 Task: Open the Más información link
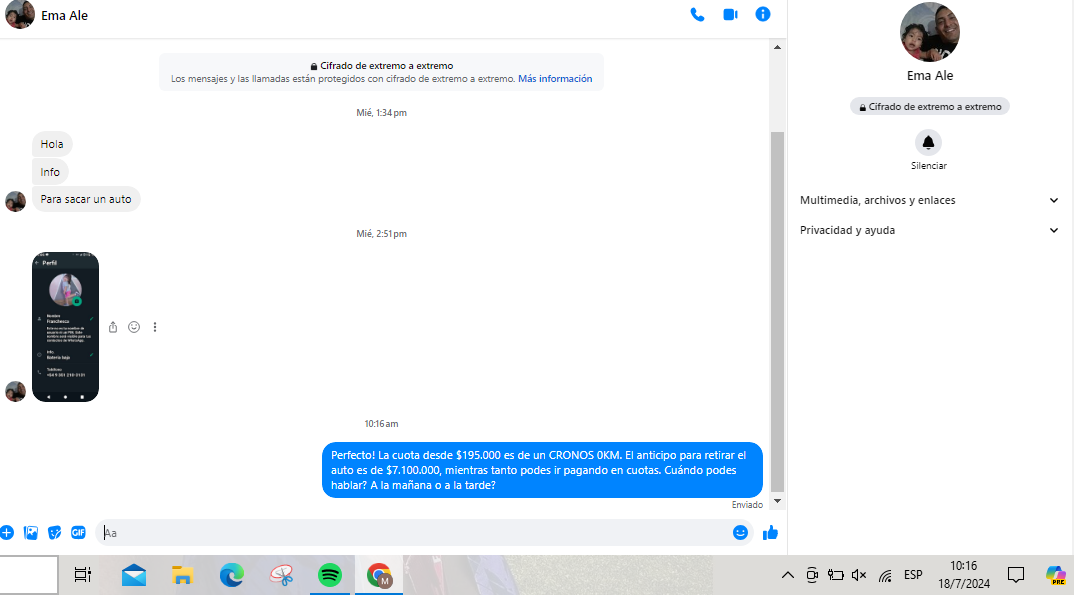click(x=555, y=79)
